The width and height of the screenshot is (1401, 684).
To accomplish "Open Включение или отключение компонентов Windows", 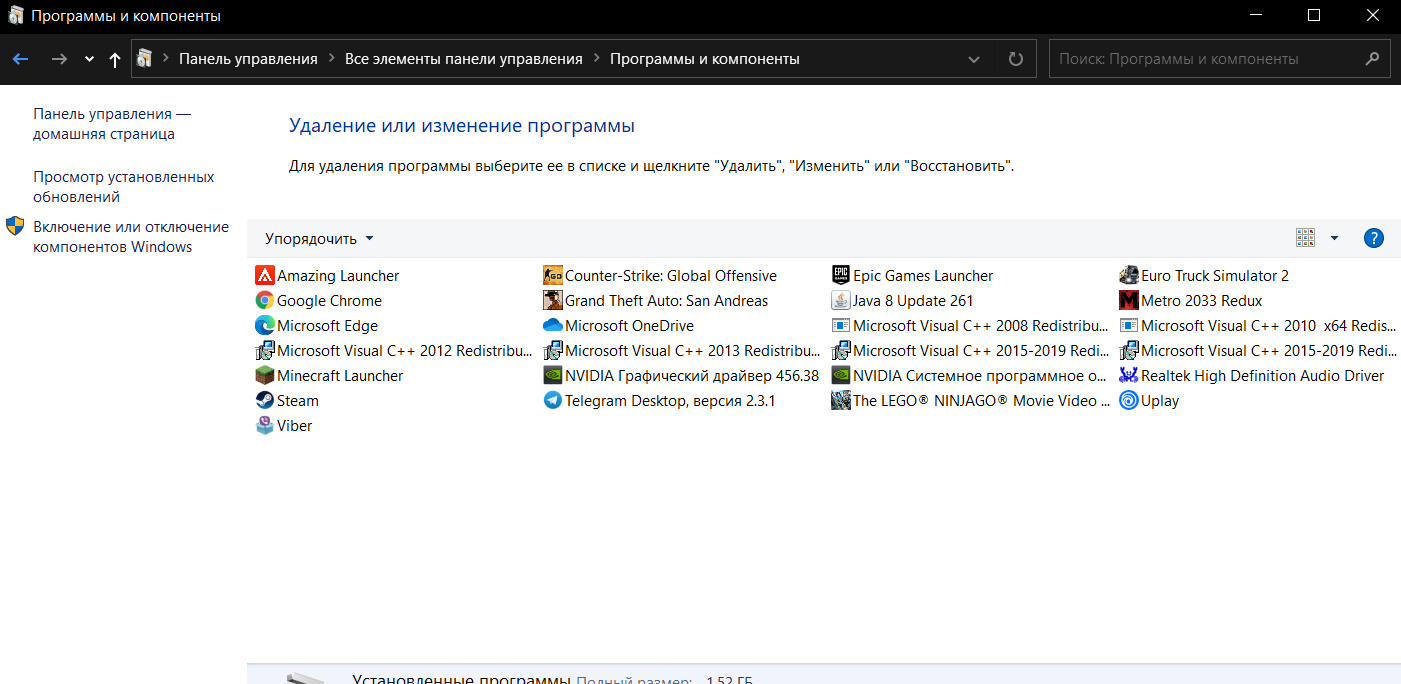I will pos(131,237).
